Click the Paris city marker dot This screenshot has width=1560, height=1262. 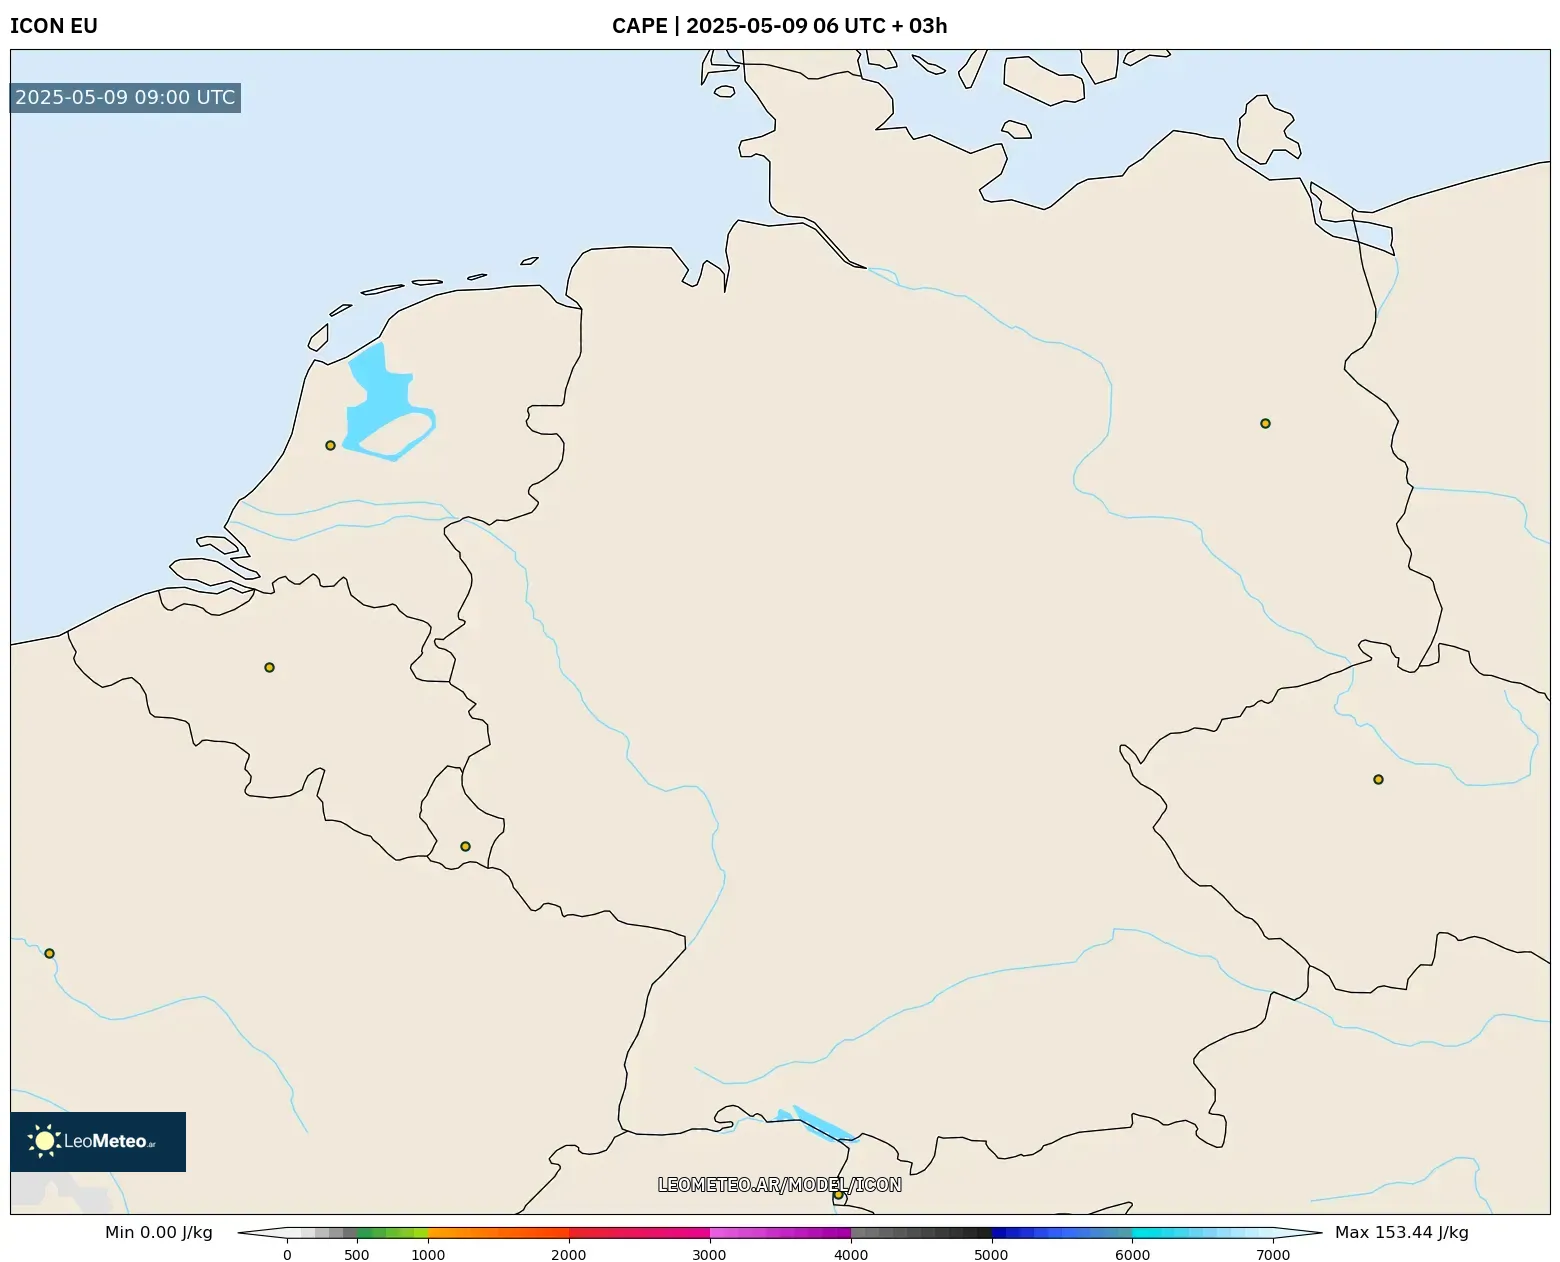[x=49, y=953]
